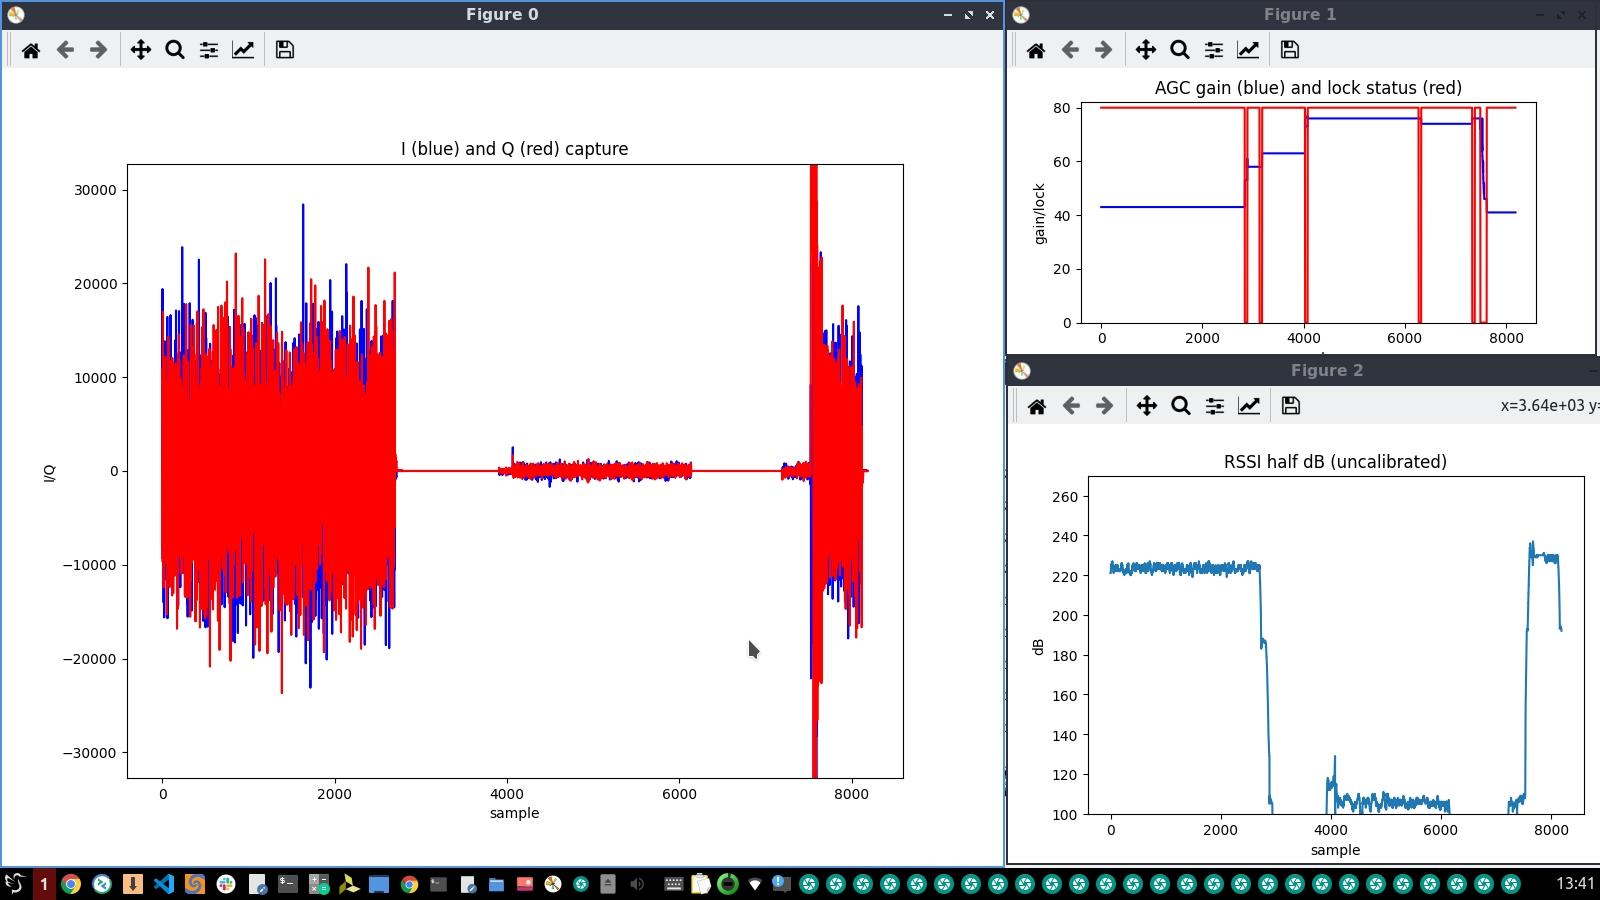The image size is (1600, 900).
Task: Reset Figure 0 view with Home icon
Action: pos(31,50)
